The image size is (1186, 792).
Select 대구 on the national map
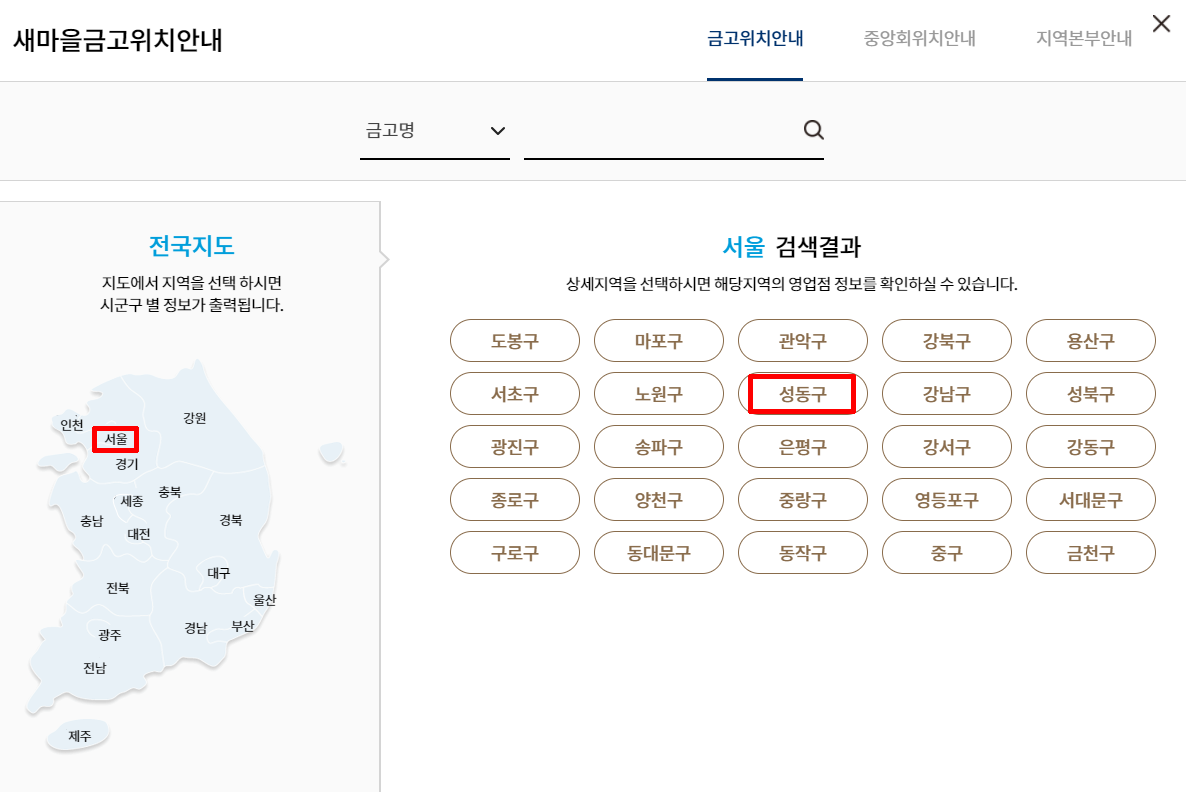(218, 573)
